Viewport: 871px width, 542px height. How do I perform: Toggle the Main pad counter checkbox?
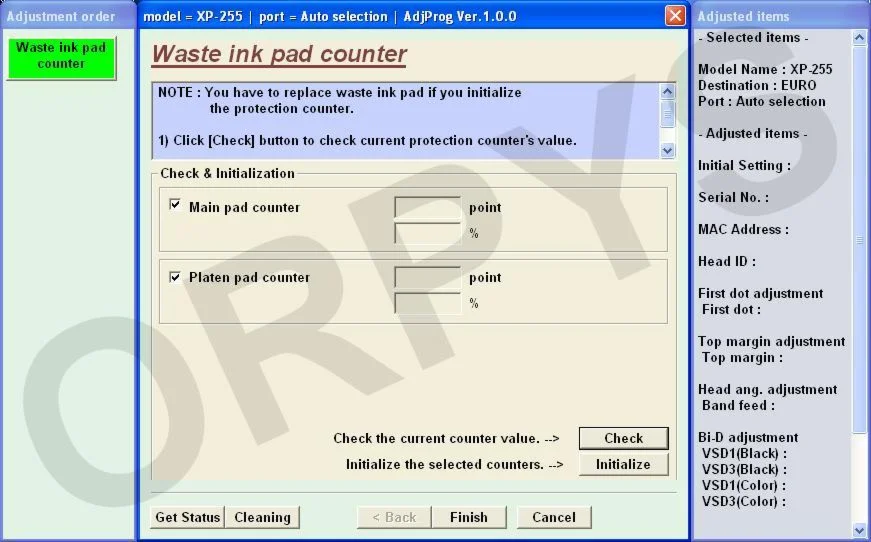[175, 205]
